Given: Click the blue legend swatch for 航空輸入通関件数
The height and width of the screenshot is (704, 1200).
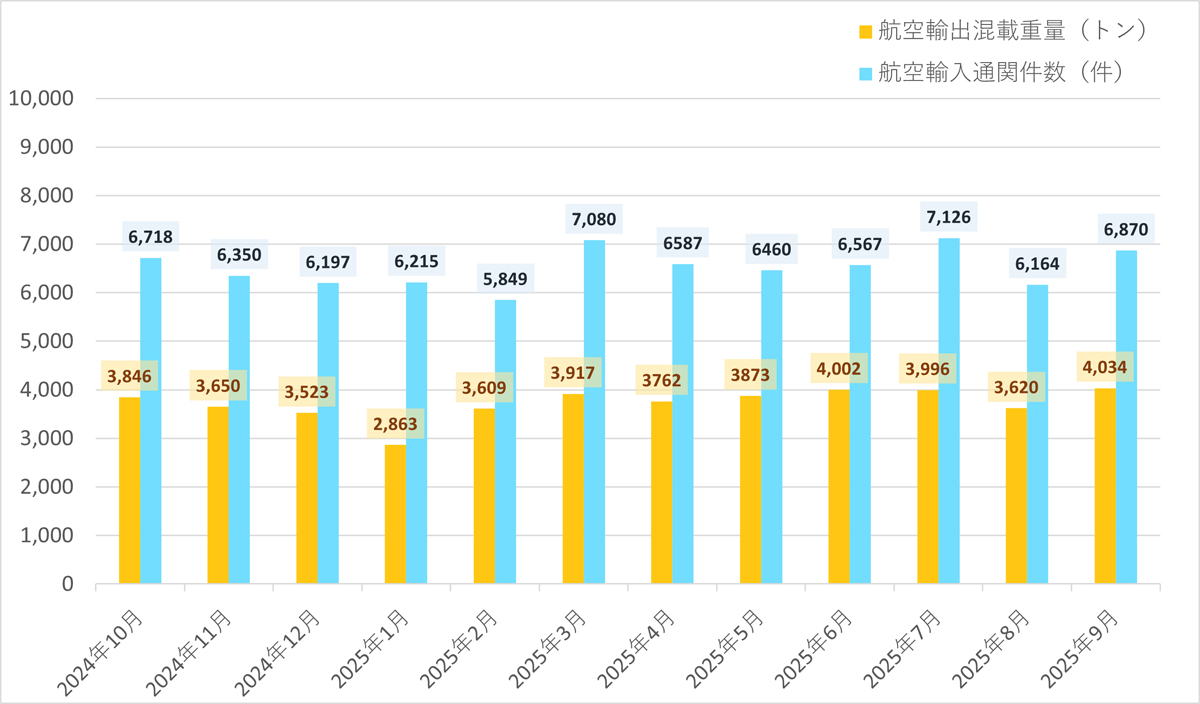Looking at the screenshot, I should coord(866,73).
